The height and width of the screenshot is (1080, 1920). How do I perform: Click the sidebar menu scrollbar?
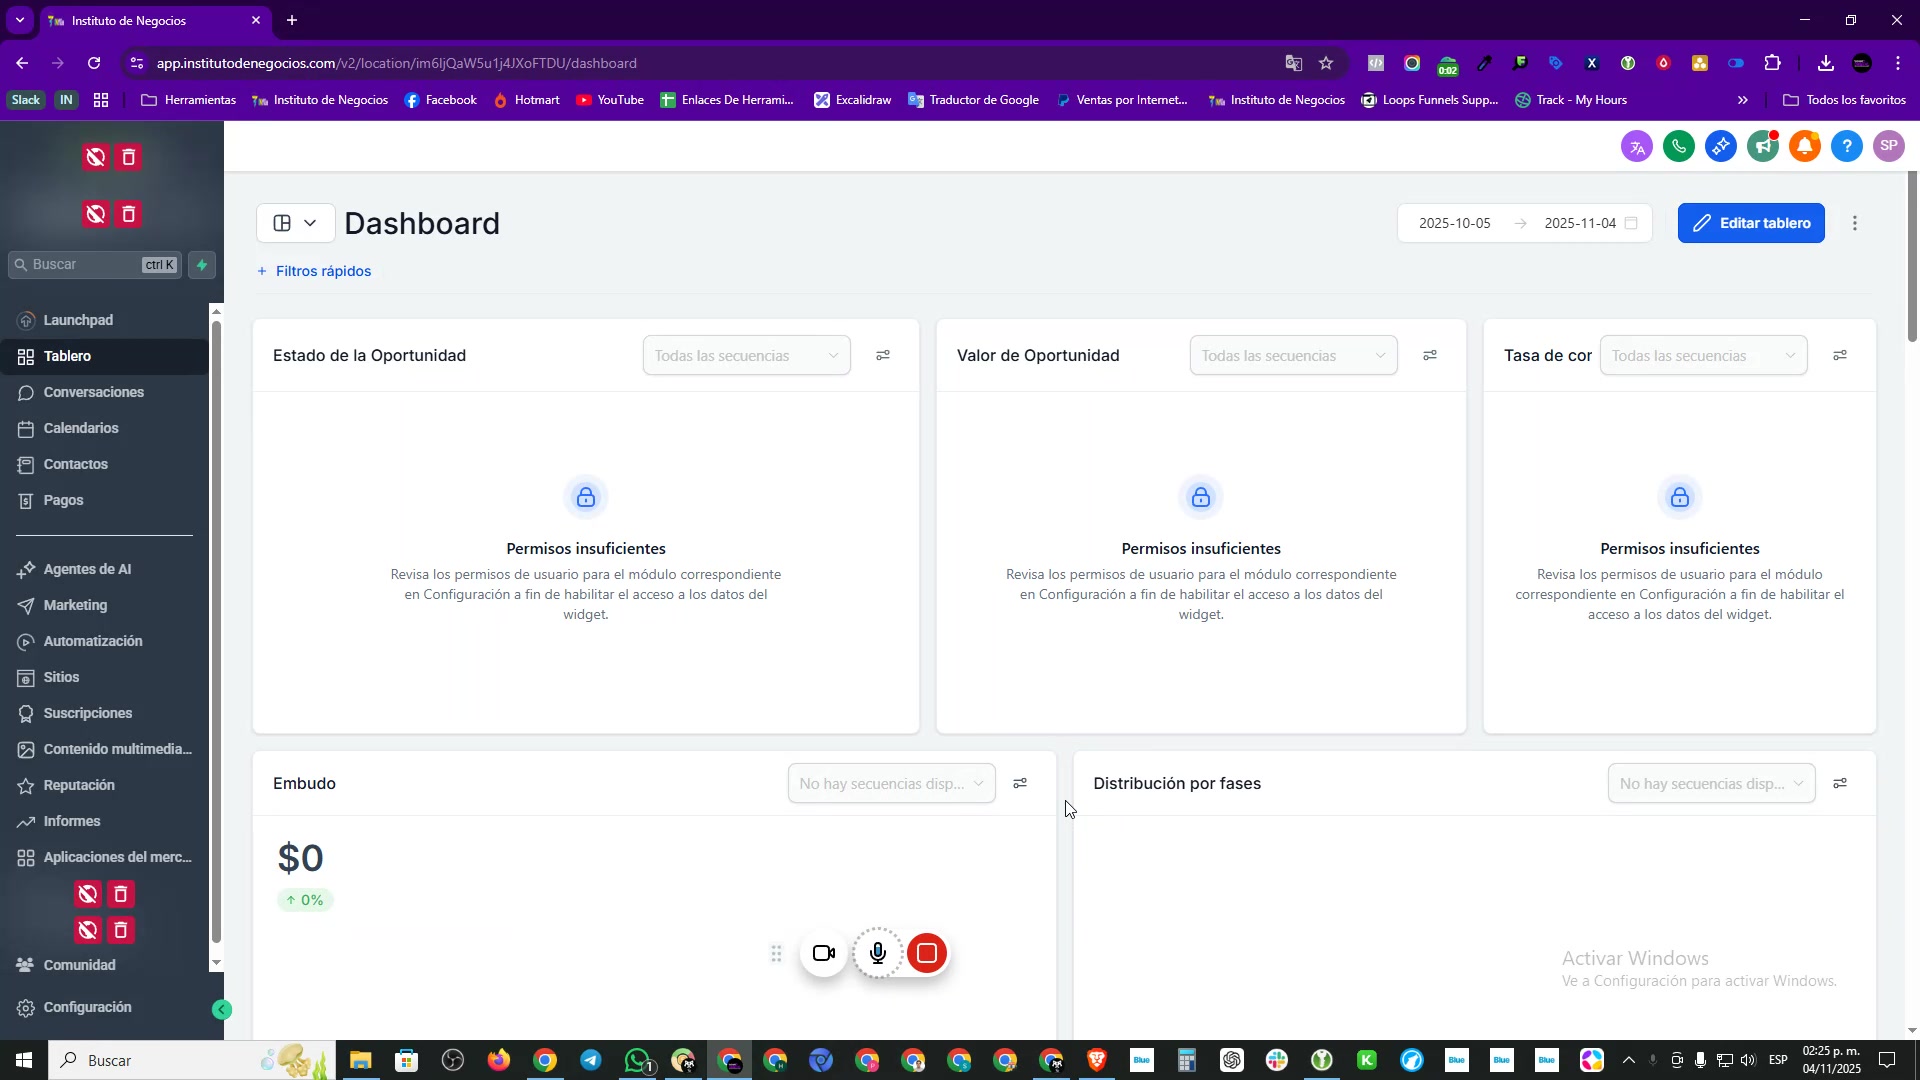[x=216, y=630]
